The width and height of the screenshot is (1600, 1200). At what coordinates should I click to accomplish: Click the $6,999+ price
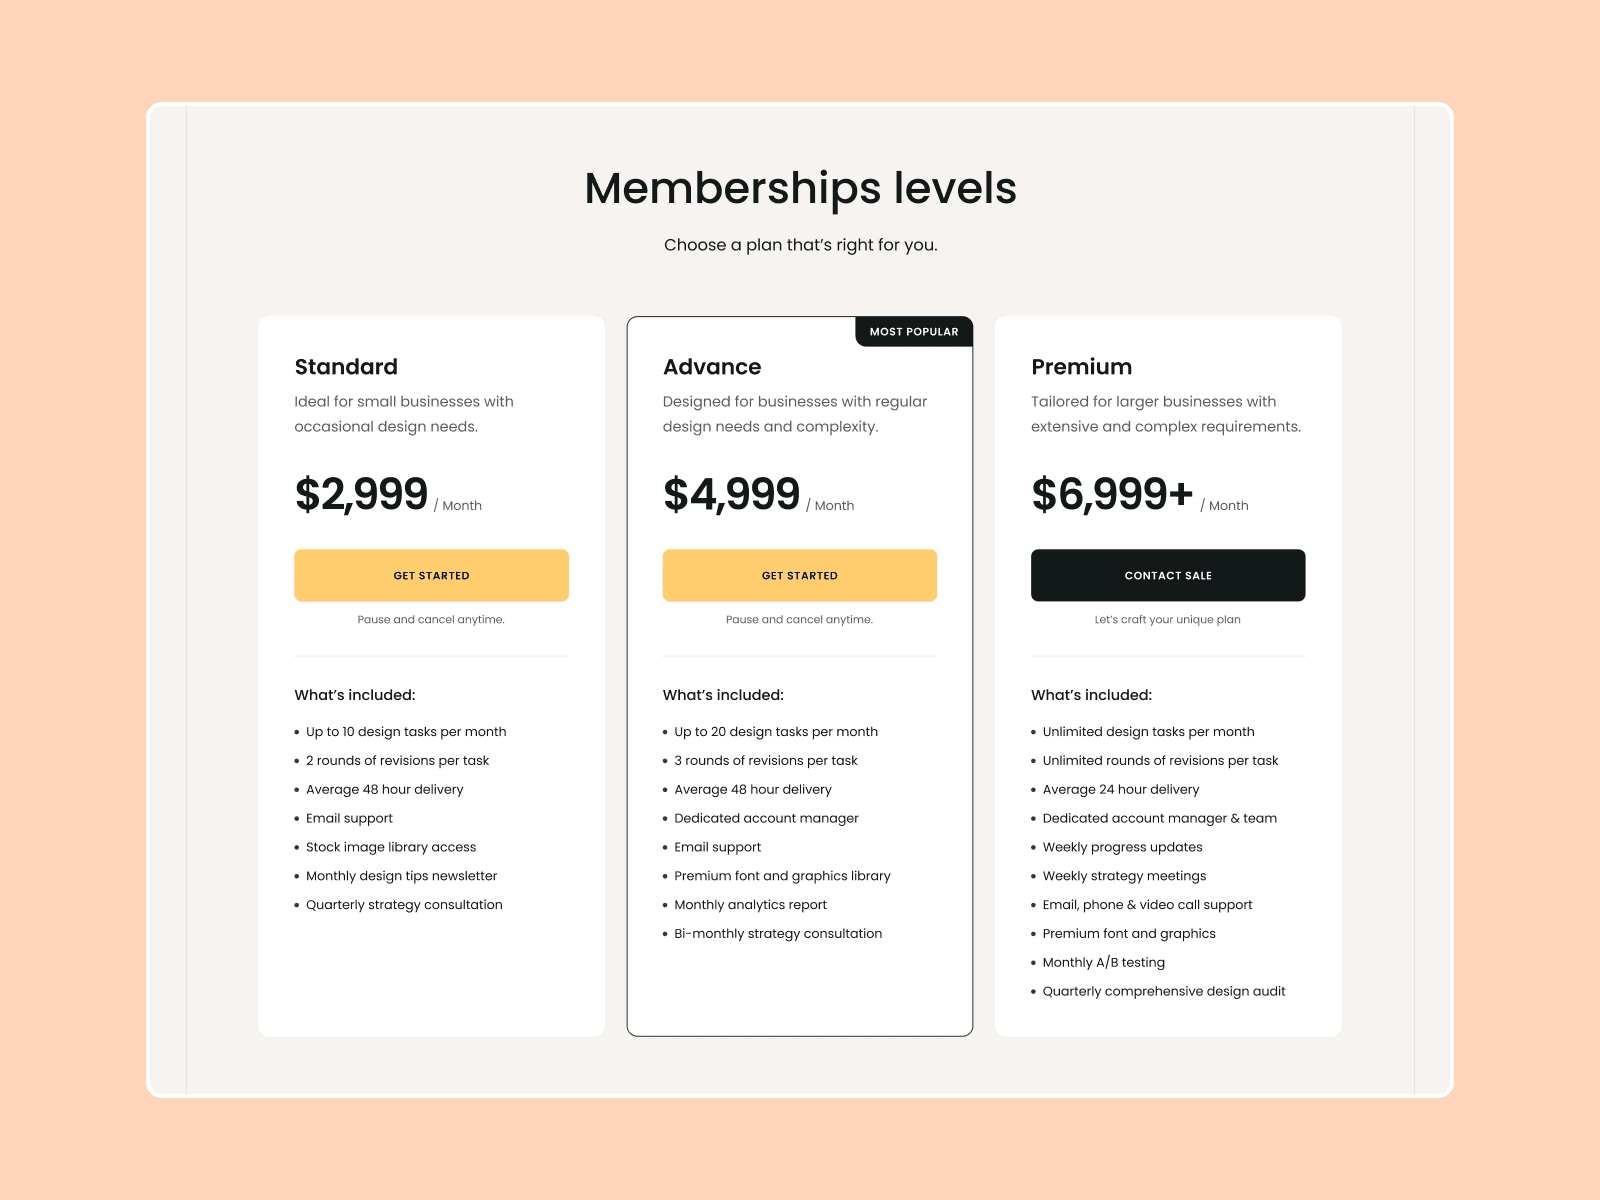1112,494
